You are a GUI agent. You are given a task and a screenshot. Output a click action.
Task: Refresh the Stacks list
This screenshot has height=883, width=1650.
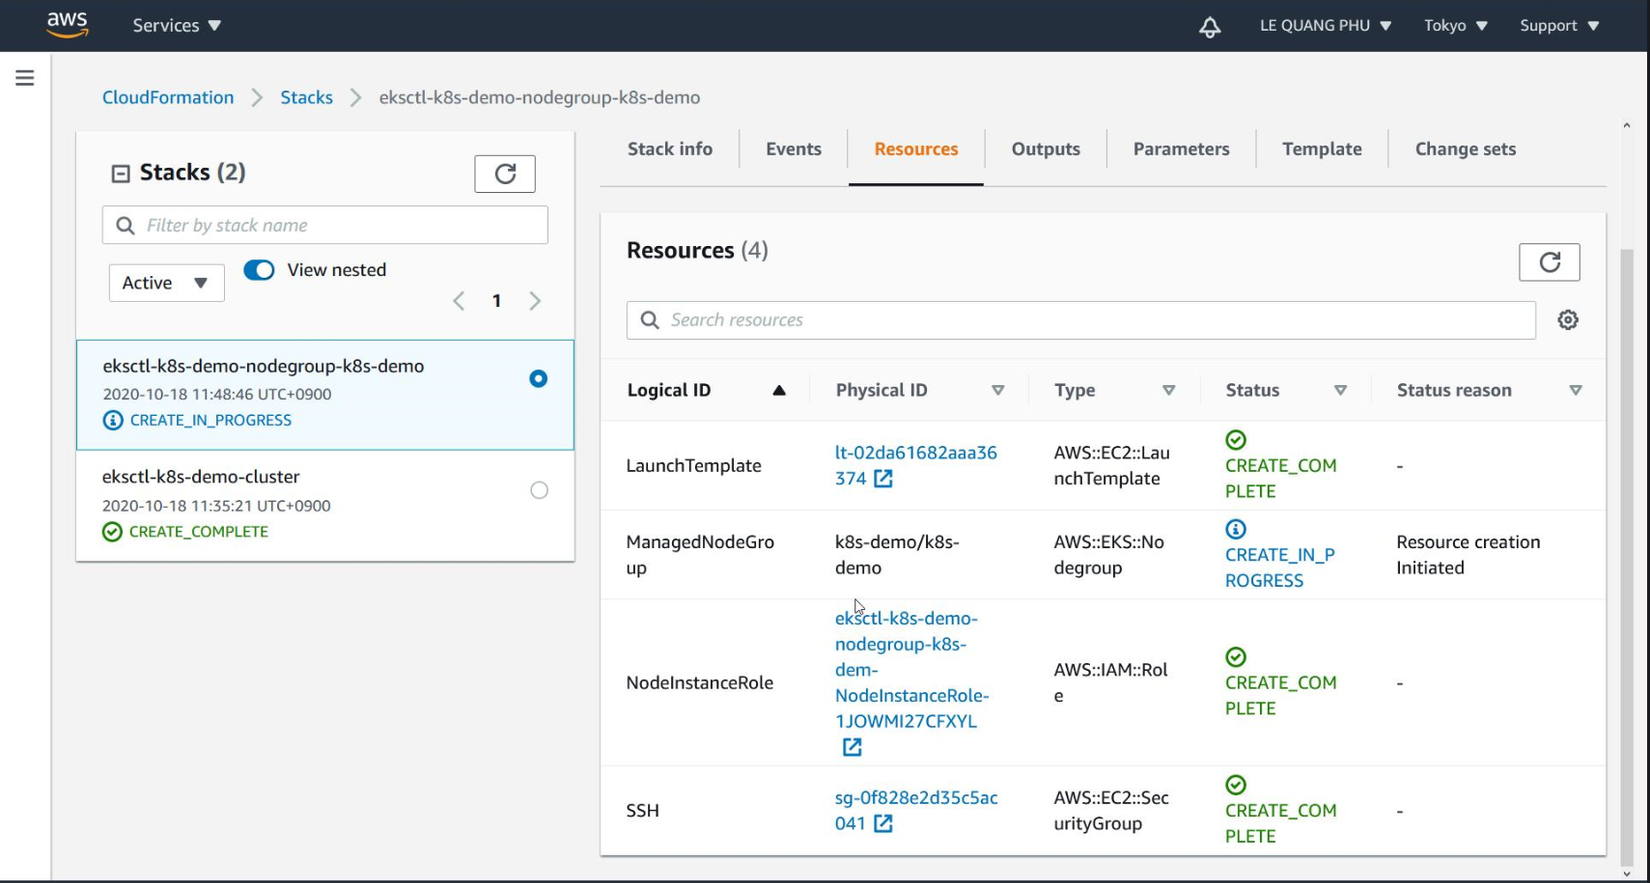pyautogui.click(x=504, y=174)
